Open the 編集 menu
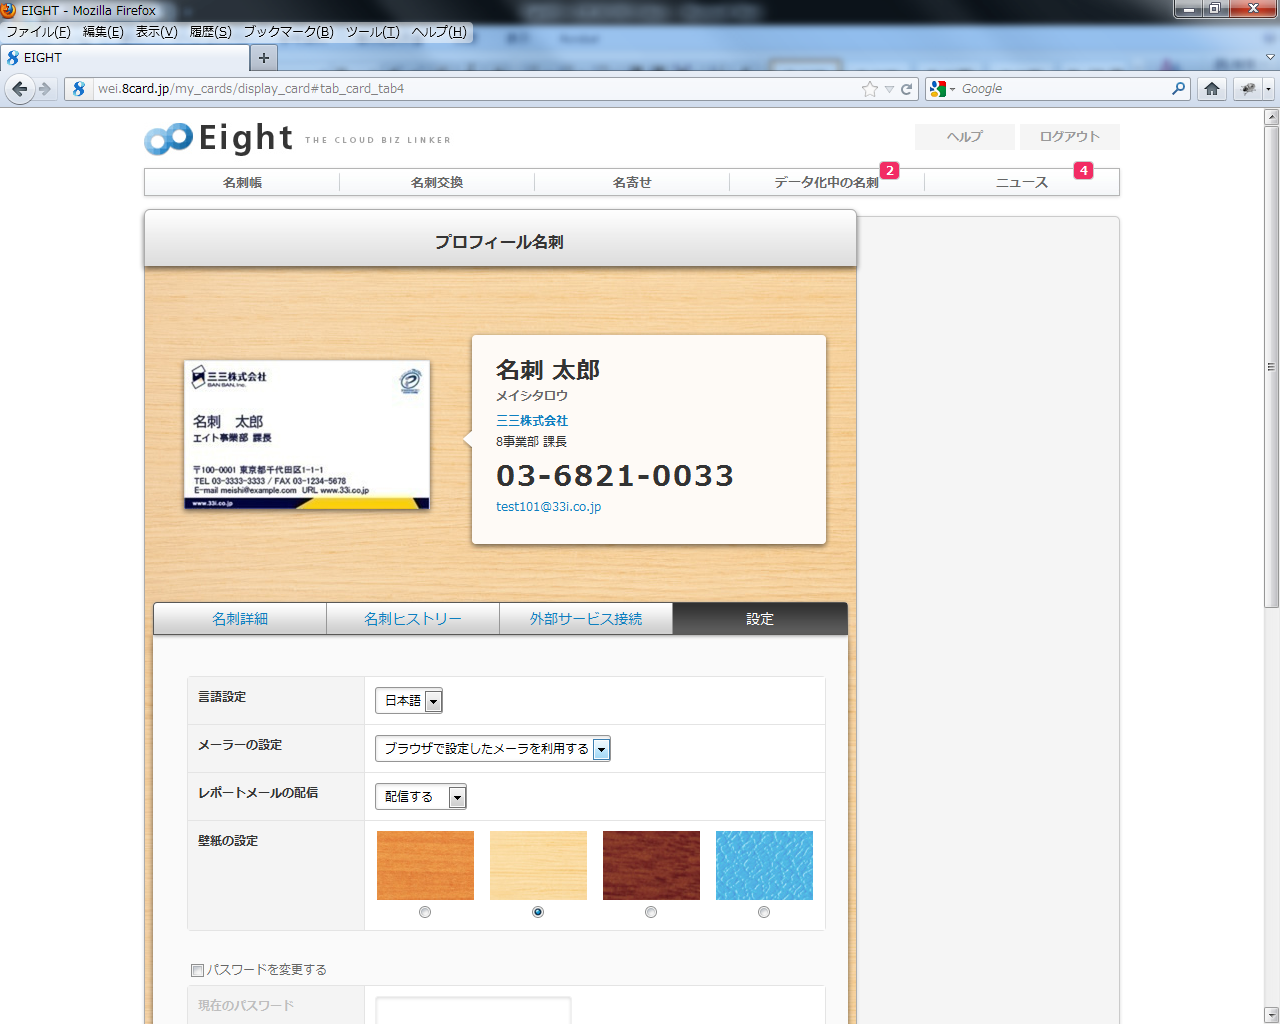The height and width of the screenshot is (1024, 1280). pyautogui.click(x=103, y=32)
